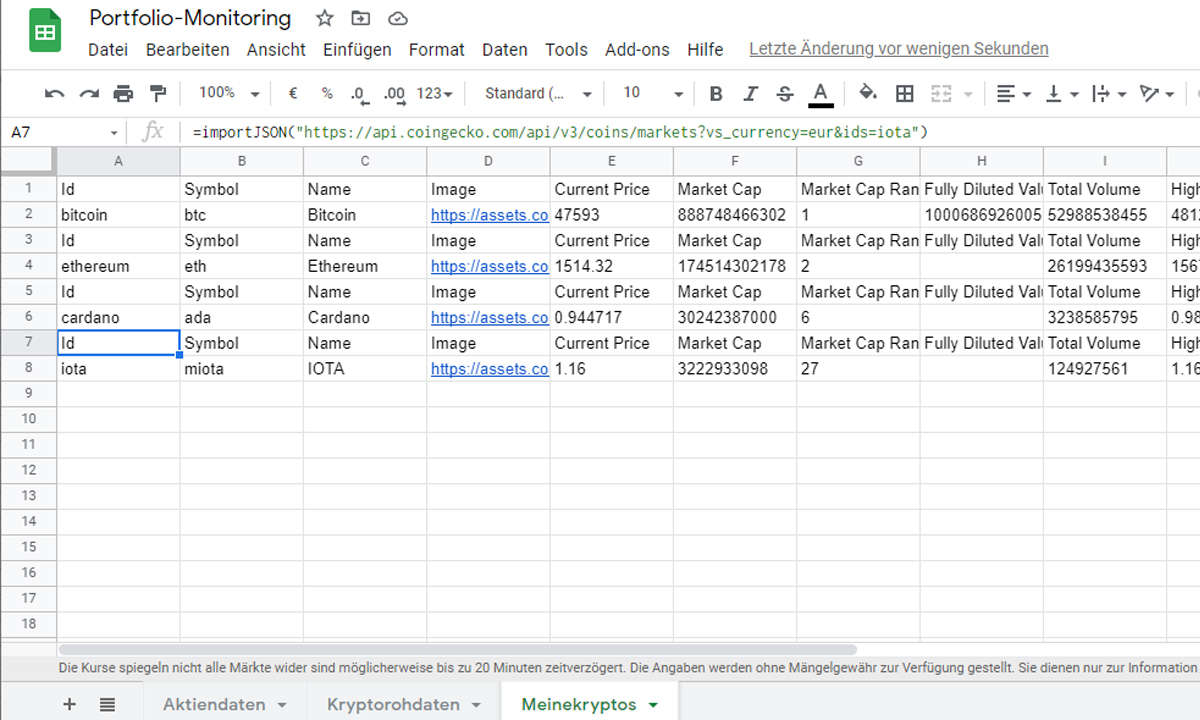Select the cell containing bitcoin
The image size is (1200, 720).
118,215
